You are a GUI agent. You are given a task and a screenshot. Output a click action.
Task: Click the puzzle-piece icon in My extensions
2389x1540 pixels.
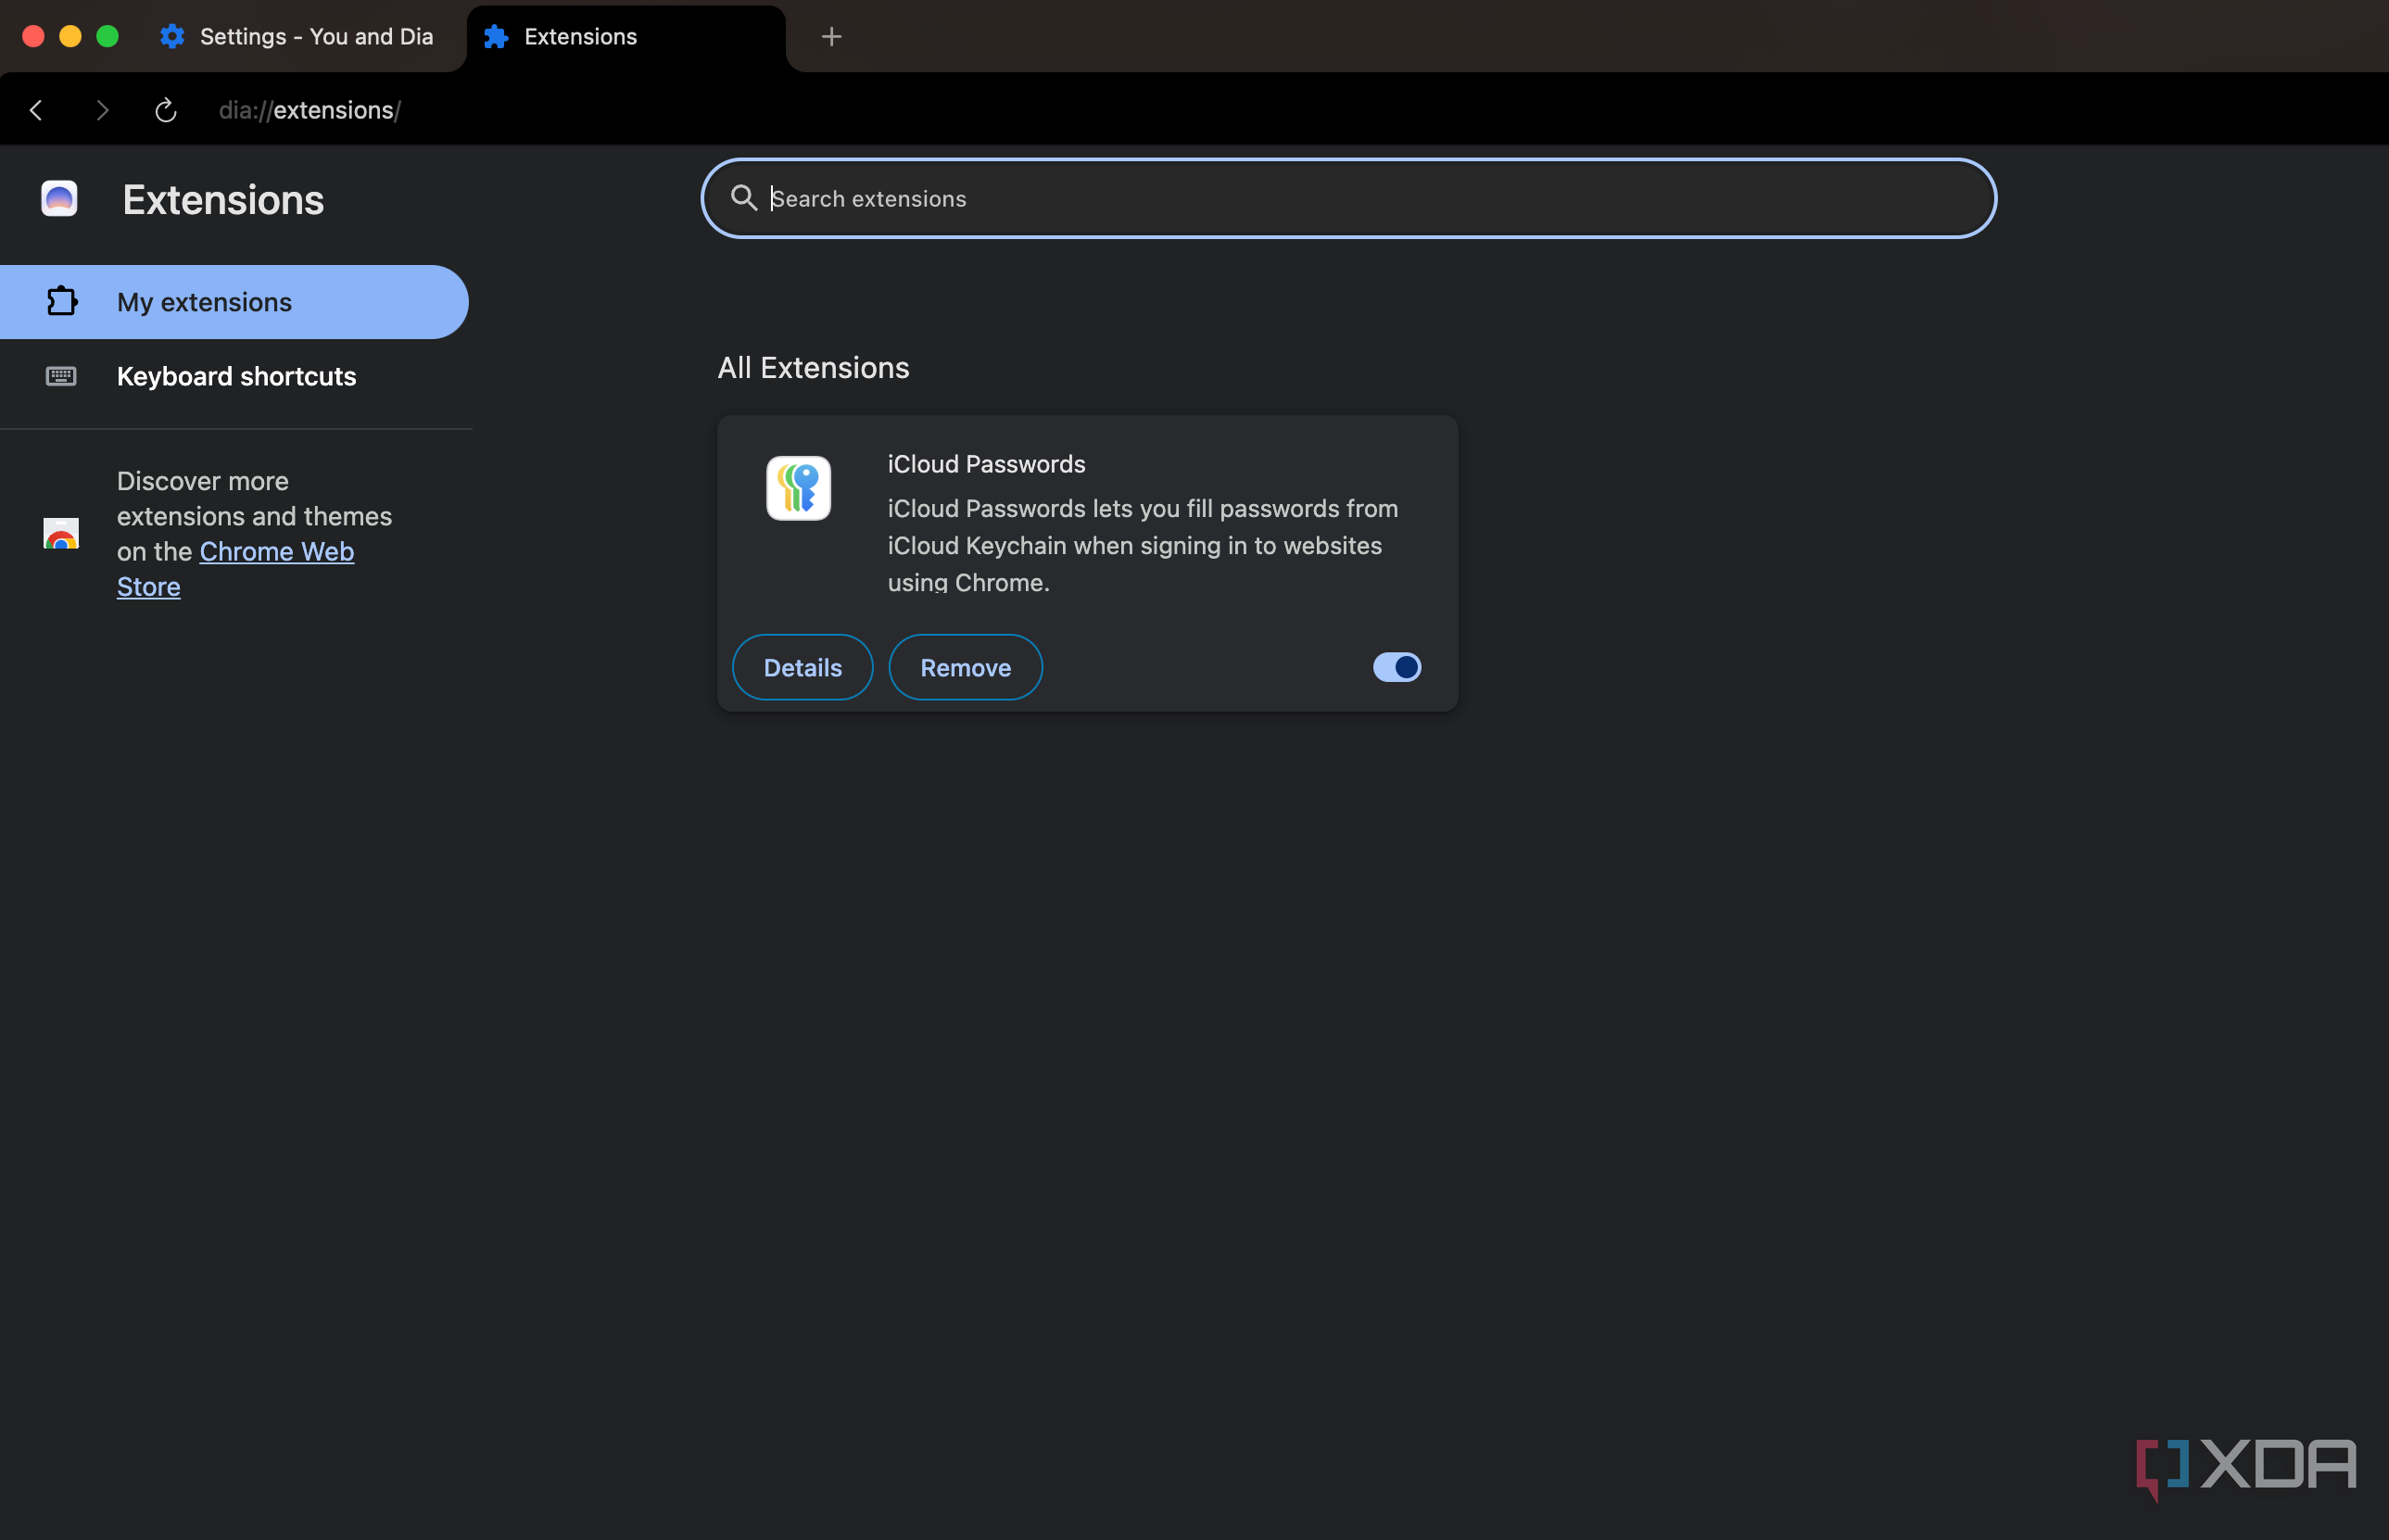coord(62,301)
